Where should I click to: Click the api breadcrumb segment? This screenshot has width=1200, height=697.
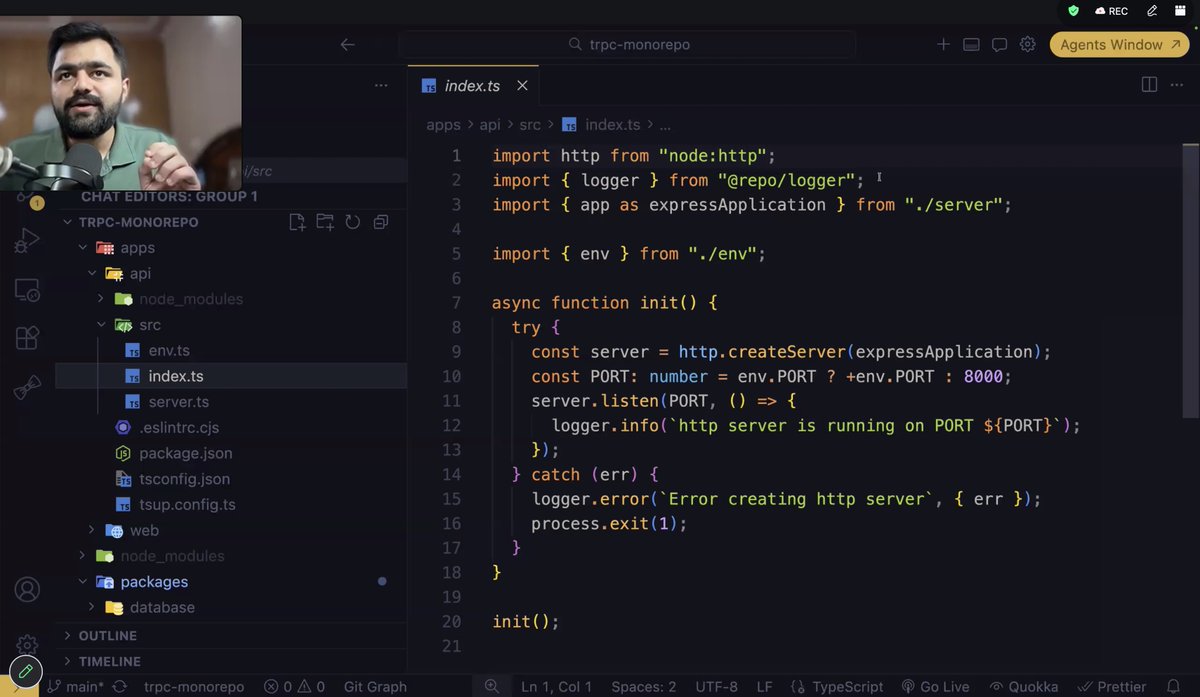coord(490,125)
